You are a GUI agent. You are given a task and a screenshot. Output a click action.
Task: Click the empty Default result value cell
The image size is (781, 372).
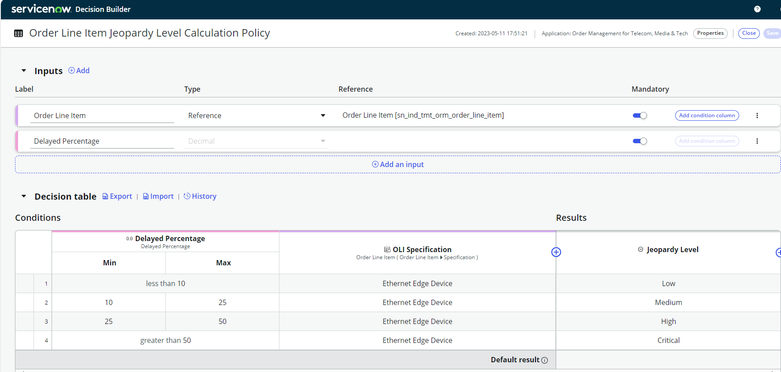coord(668,360)
